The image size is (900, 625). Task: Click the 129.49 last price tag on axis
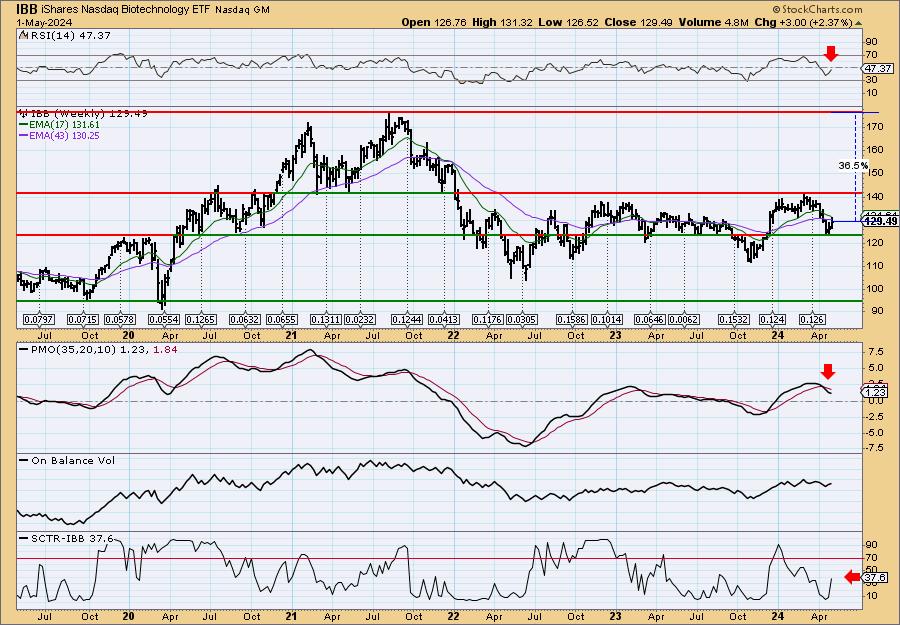(x=881, y=221)
